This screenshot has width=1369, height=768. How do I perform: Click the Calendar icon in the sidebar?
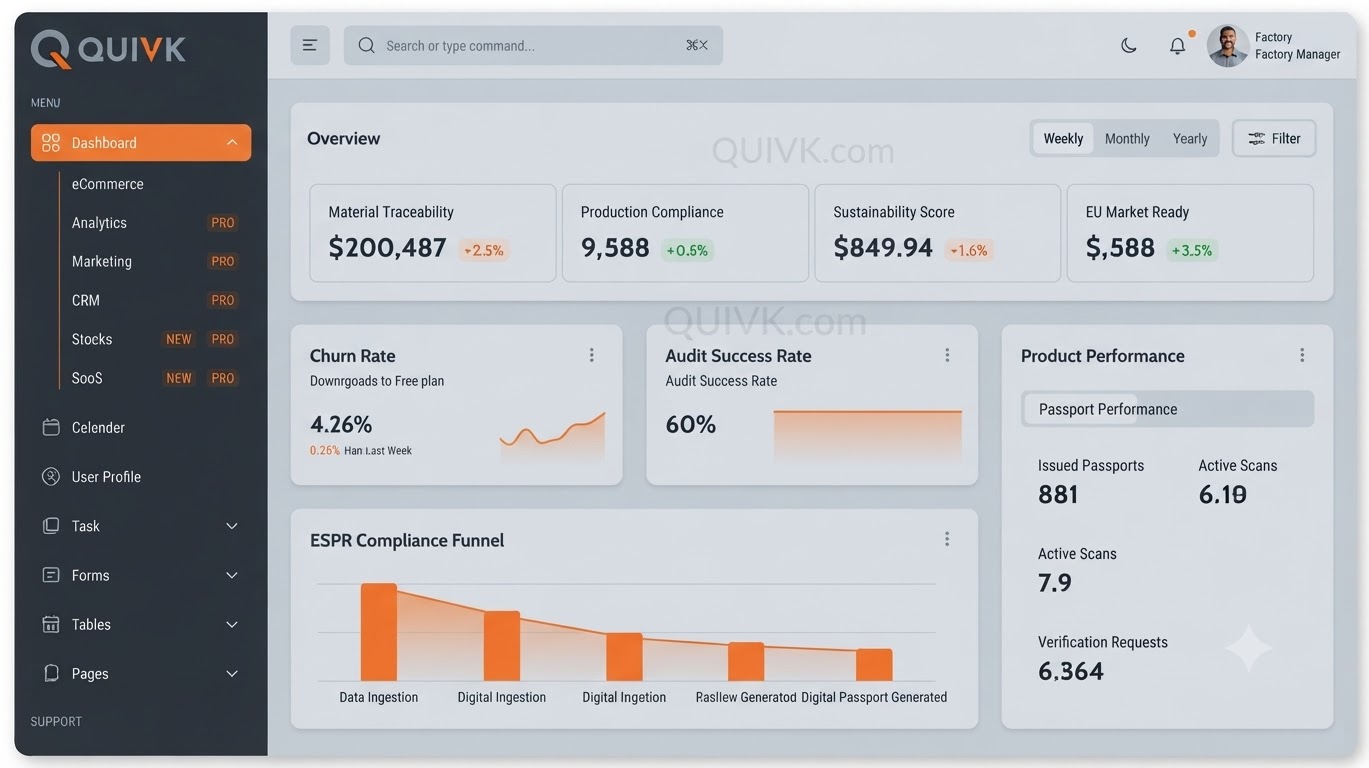tap(51, 427)
